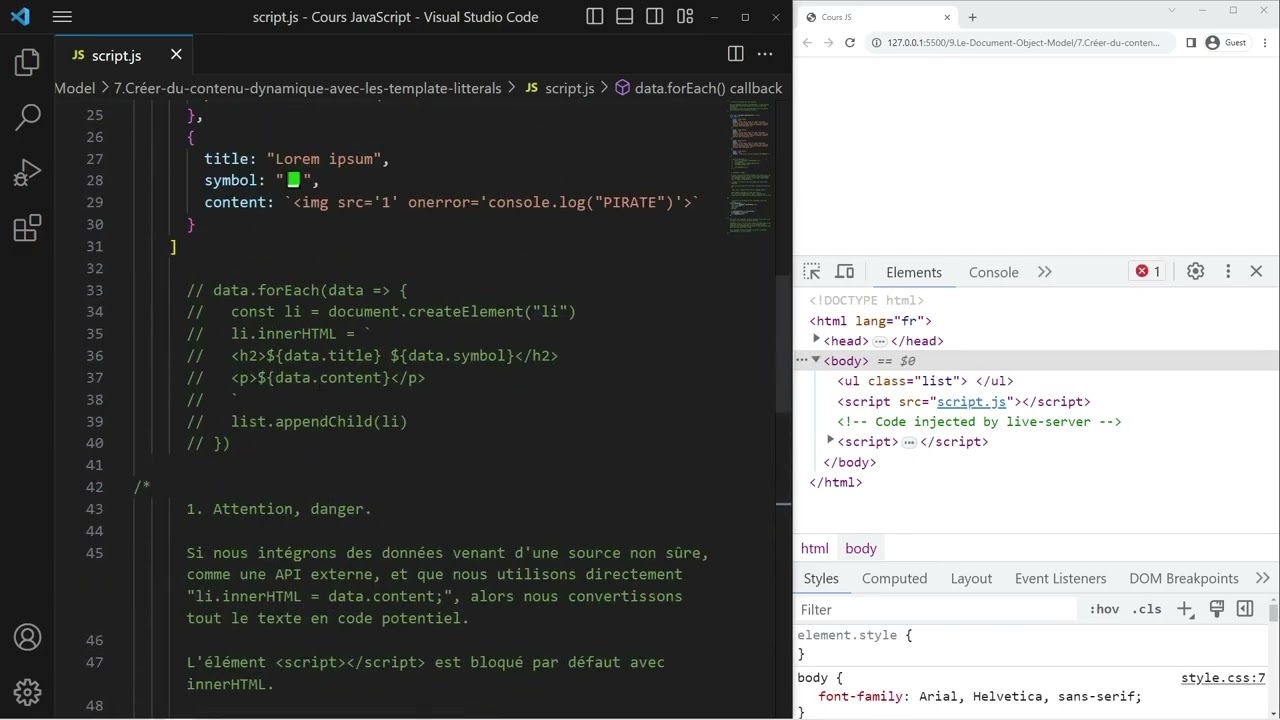Add a new style rule
1280x720 pixels.
pos(1185,609)
